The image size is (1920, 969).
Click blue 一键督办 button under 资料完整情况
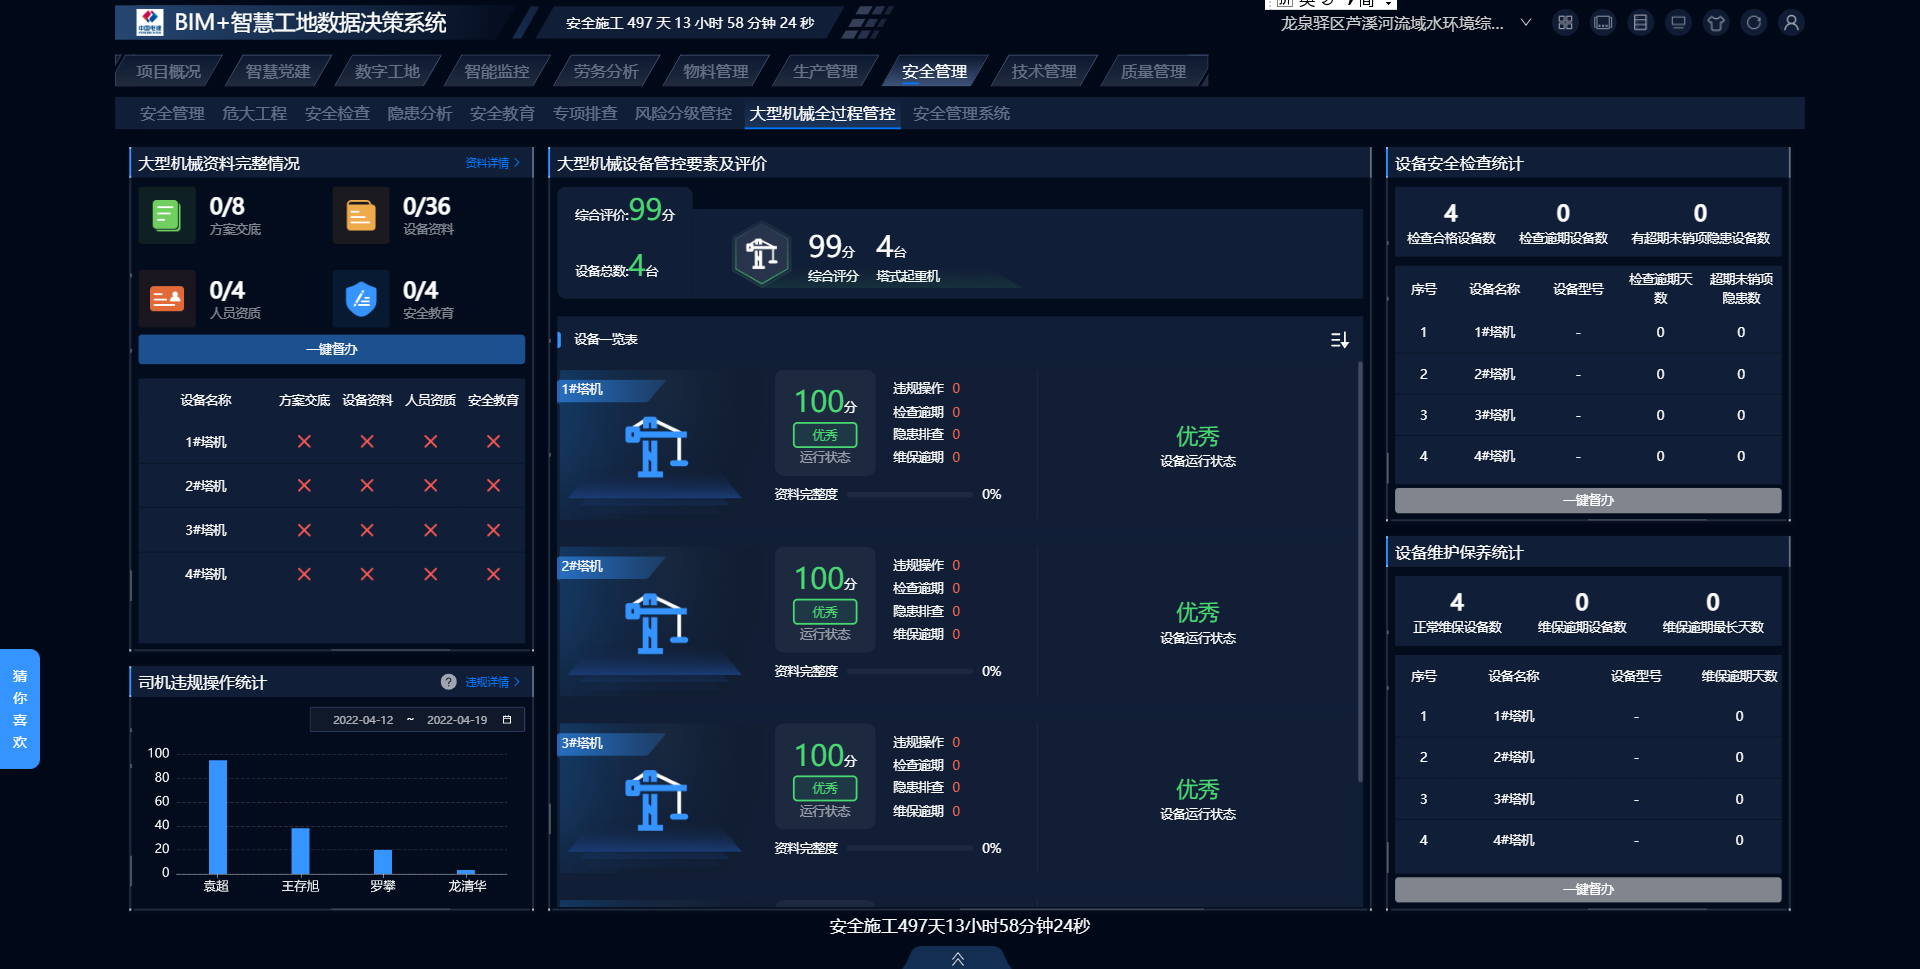coord(331,349)
